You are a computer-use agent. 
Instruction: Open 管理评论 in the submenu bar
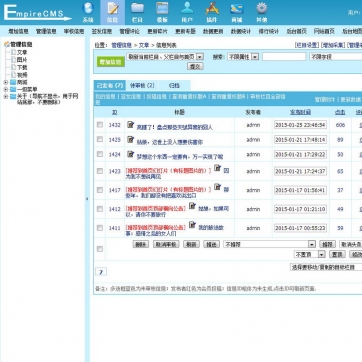click(x=130, y=31)
